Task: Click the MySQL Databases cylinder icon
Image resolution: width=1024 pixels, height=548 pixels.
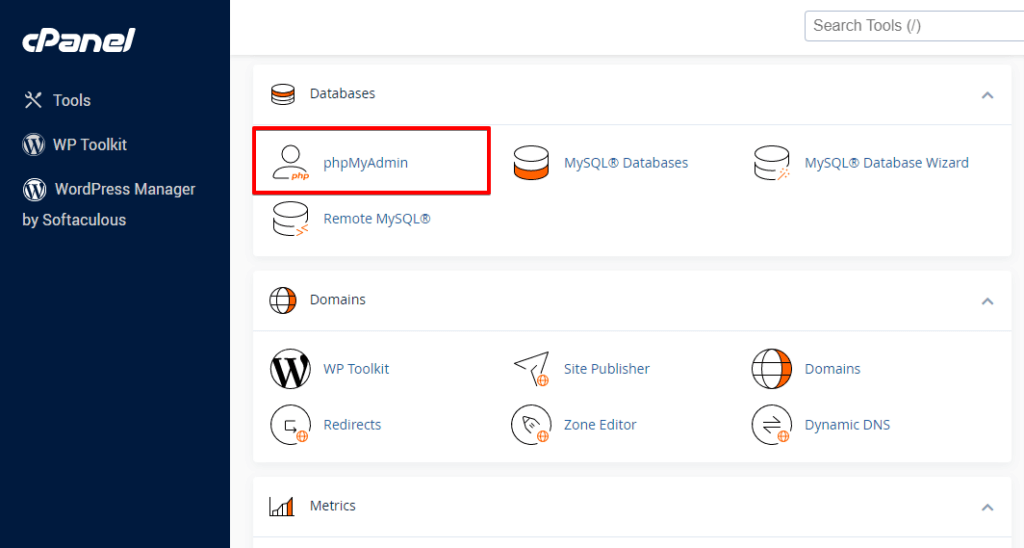Action: (x=531, y=163)
